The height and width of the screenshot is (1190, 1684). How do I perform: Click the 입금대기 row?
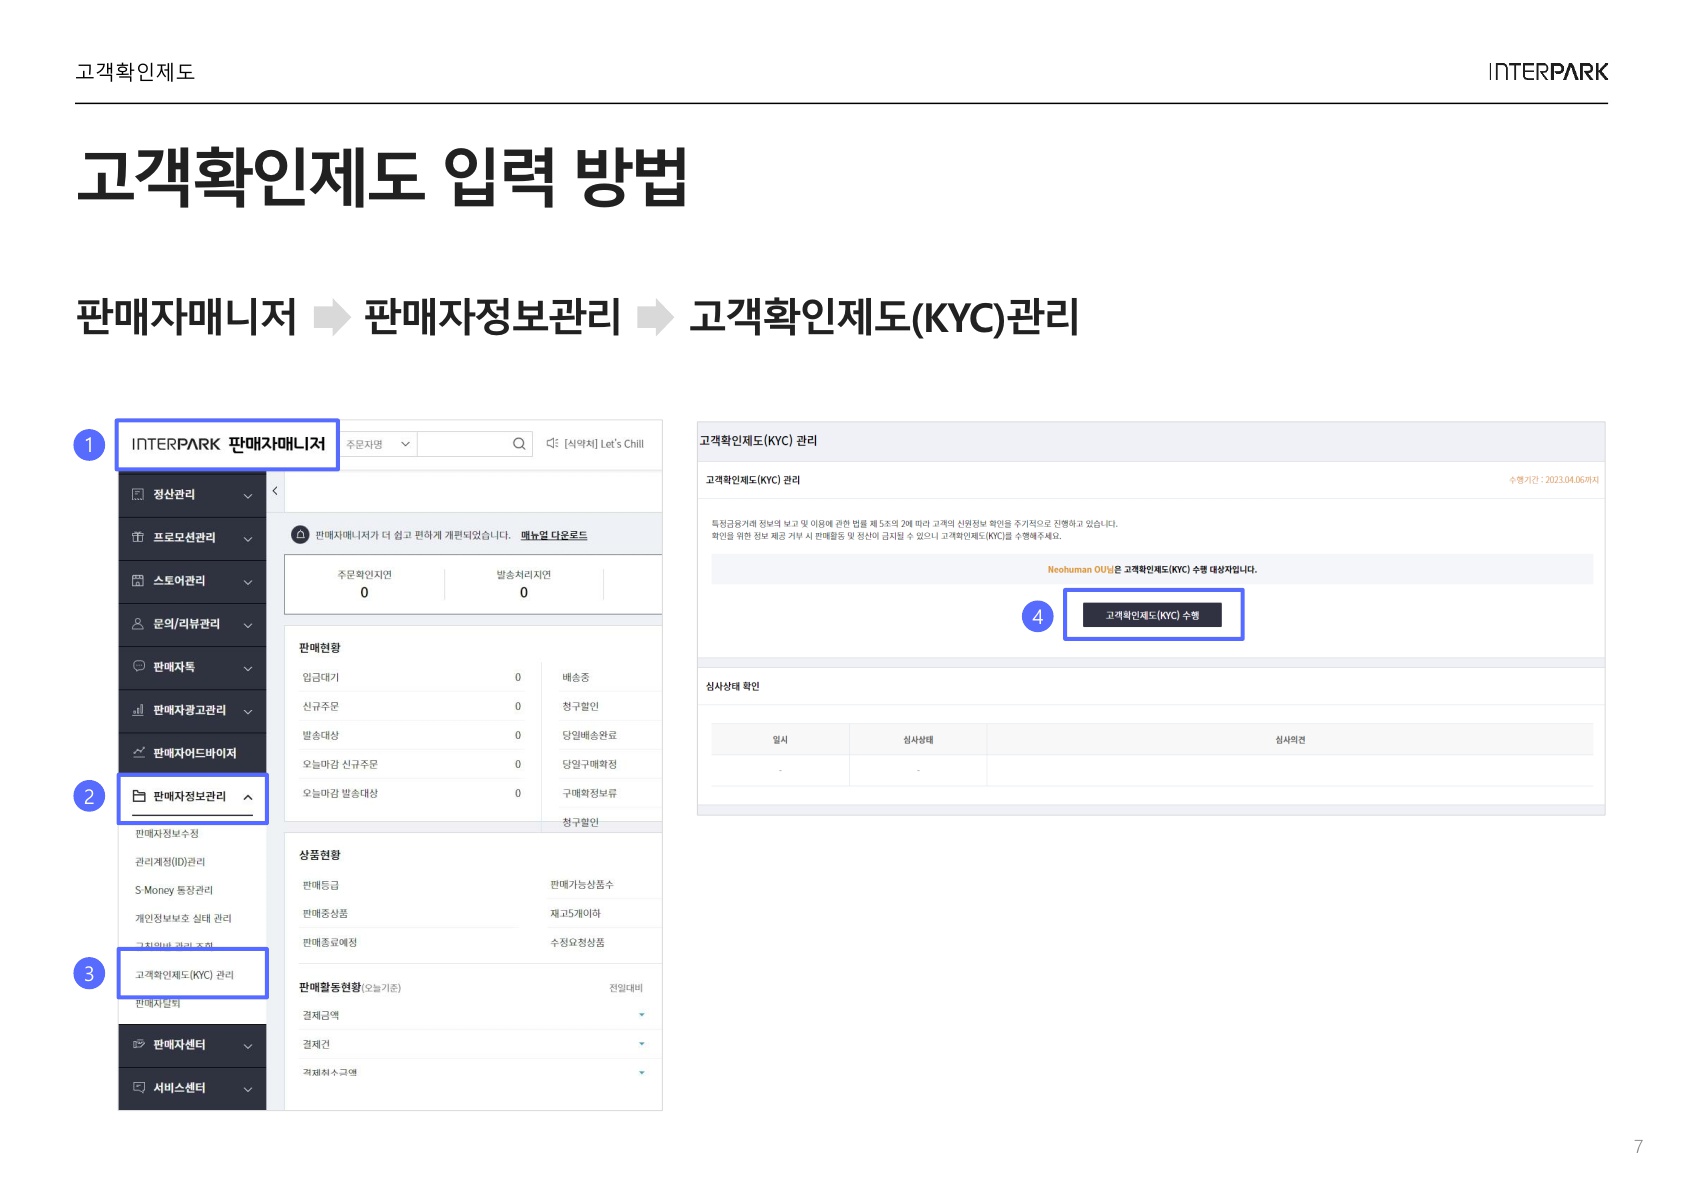point(412,677)
